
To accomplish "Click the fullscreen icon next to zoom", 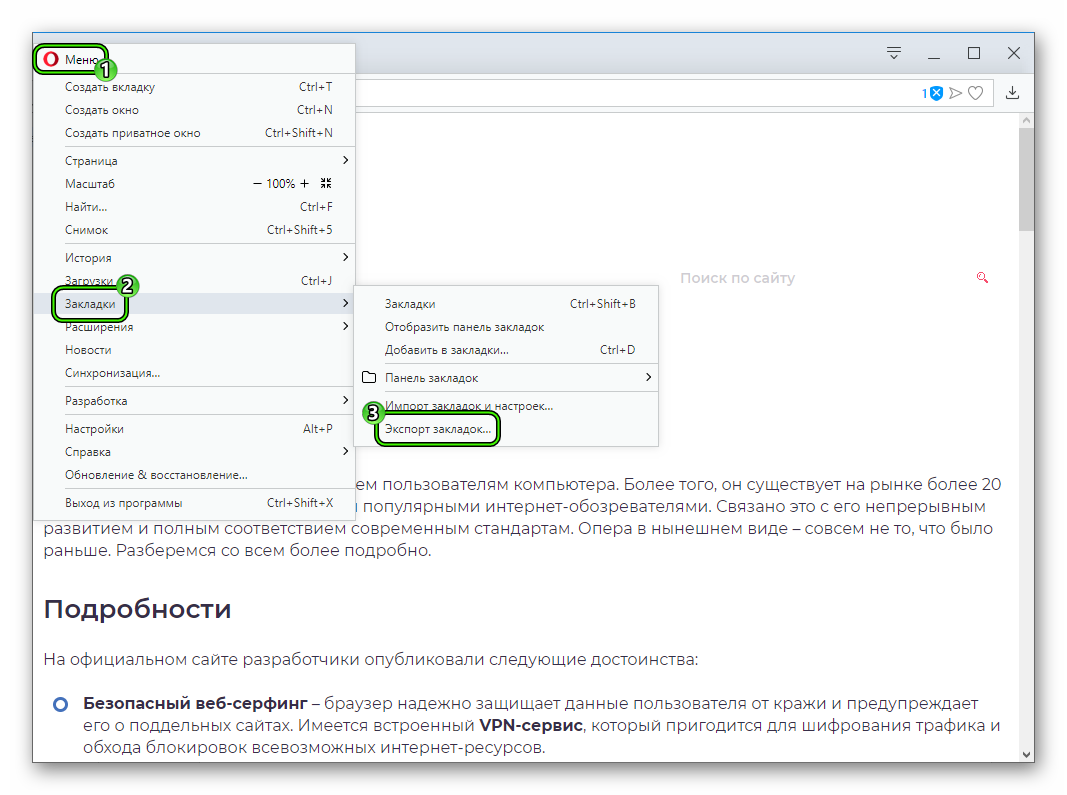I will pos(326,184).
